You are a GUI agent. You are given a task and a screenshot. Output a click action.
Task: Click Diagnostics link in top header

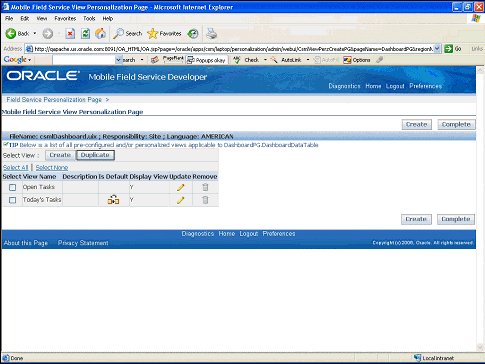click(x=344, y=86)
